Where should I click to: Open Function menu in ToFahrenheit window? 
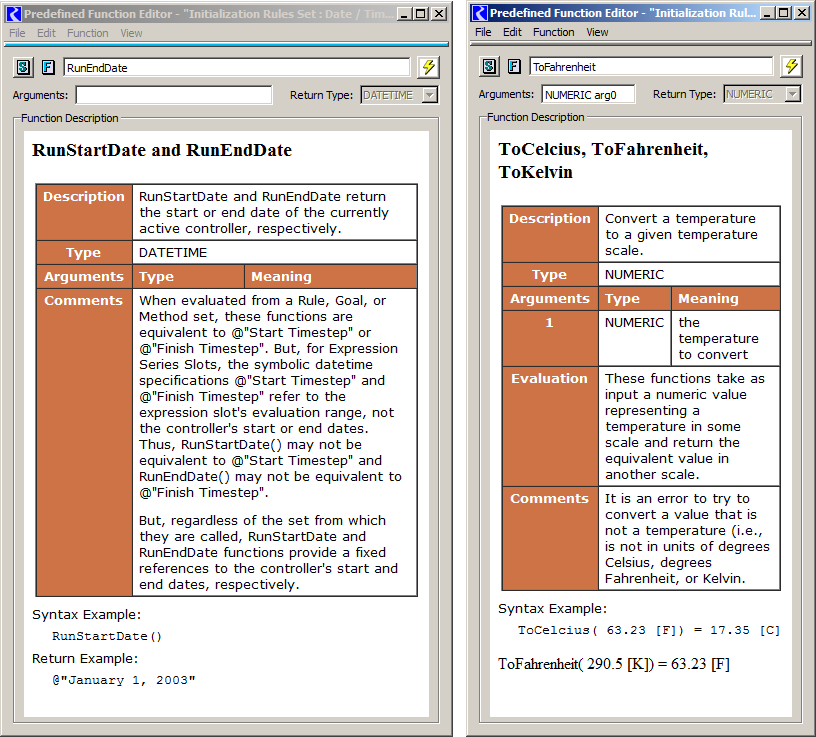[553, 32]
